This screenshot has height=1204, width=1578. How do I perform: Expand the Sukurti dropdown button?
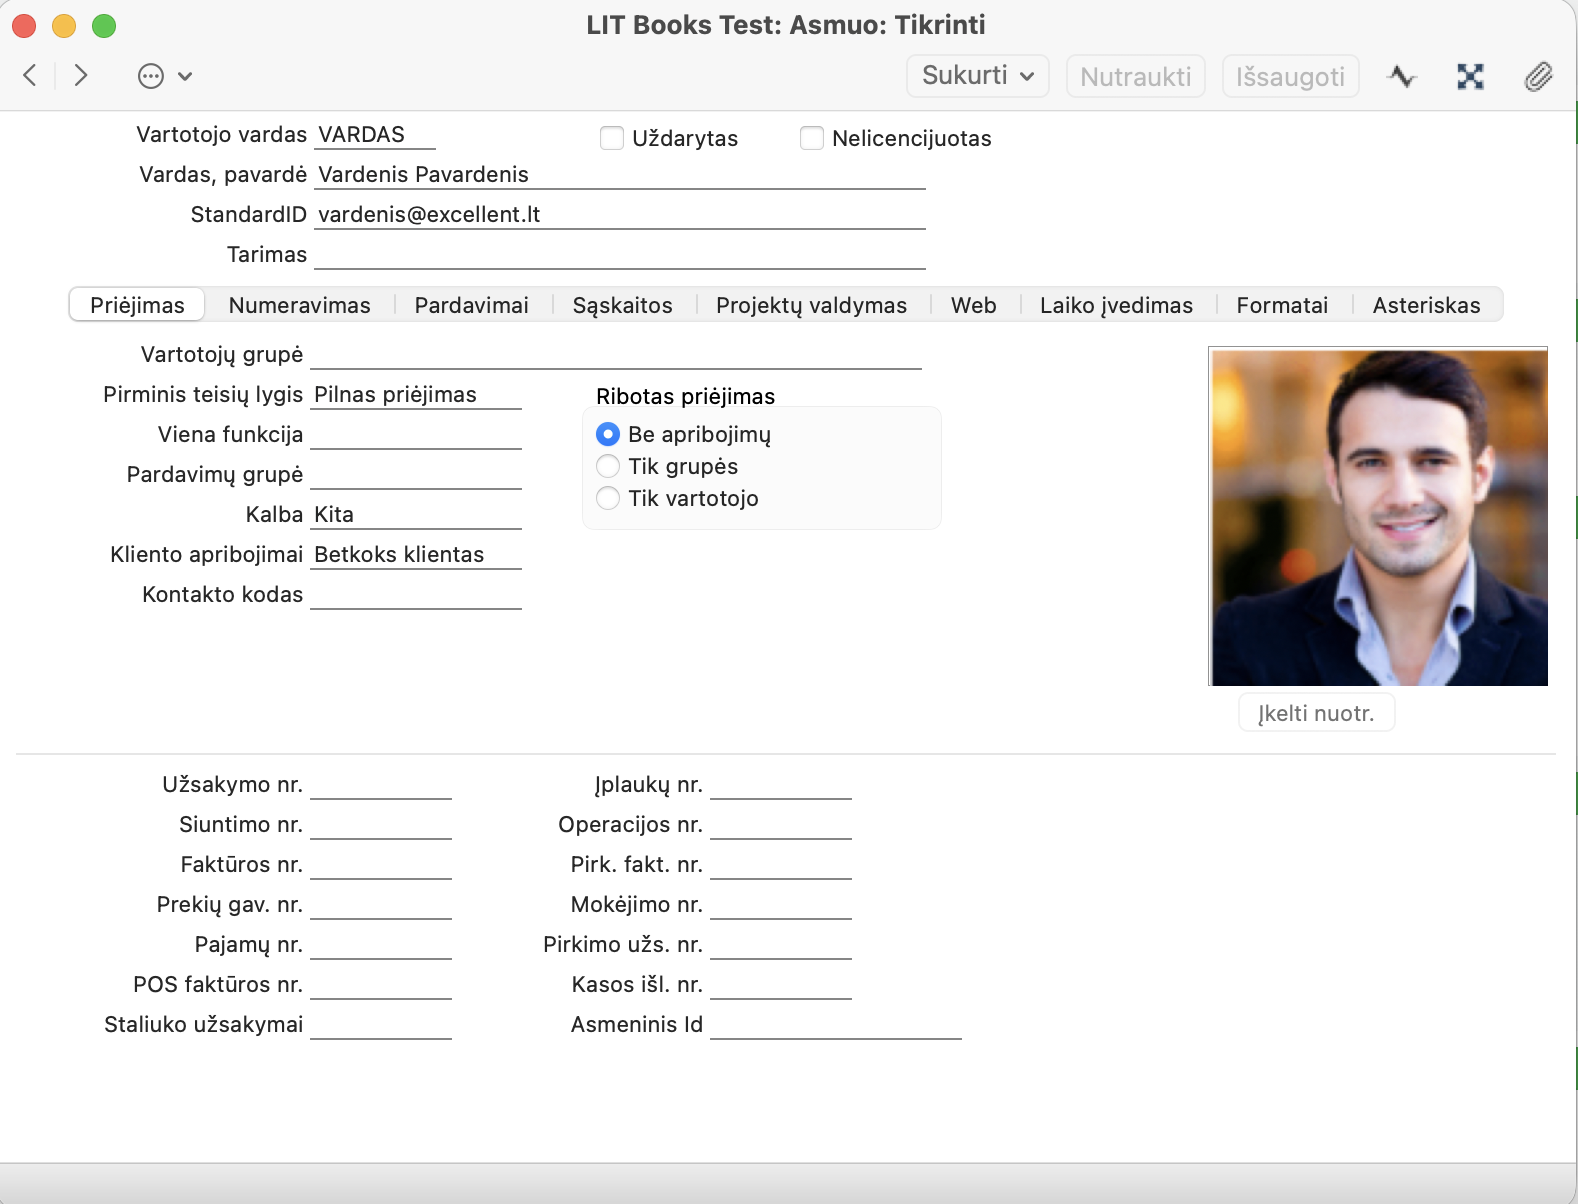click(x=977, y=76)
